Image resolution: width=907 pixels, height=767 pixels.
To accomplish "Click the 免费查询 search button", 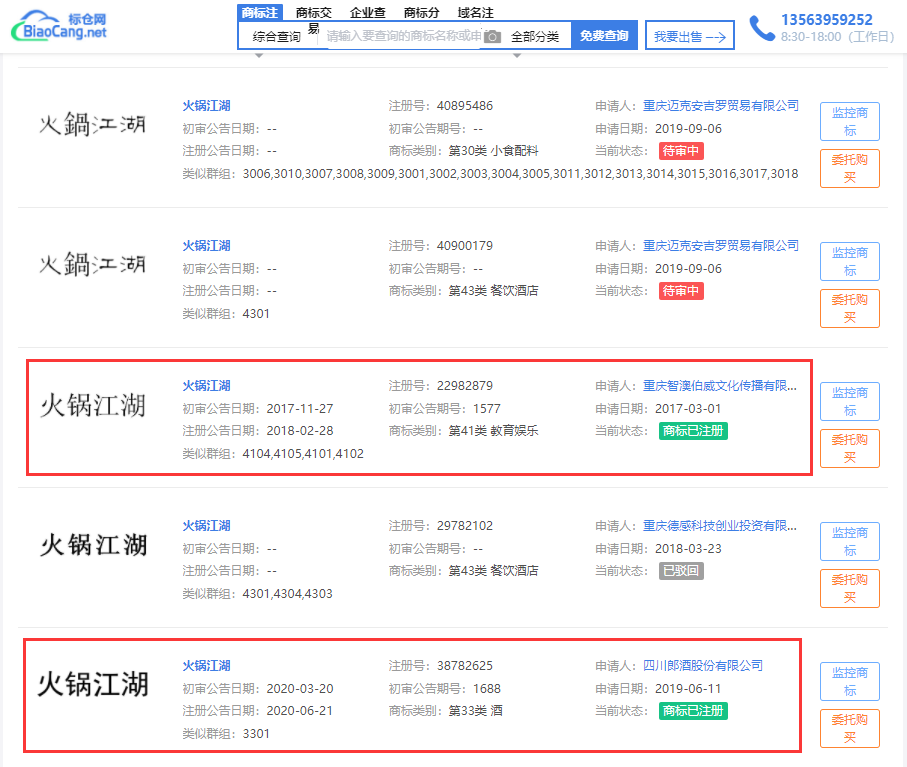I will (x=604, y=35).
